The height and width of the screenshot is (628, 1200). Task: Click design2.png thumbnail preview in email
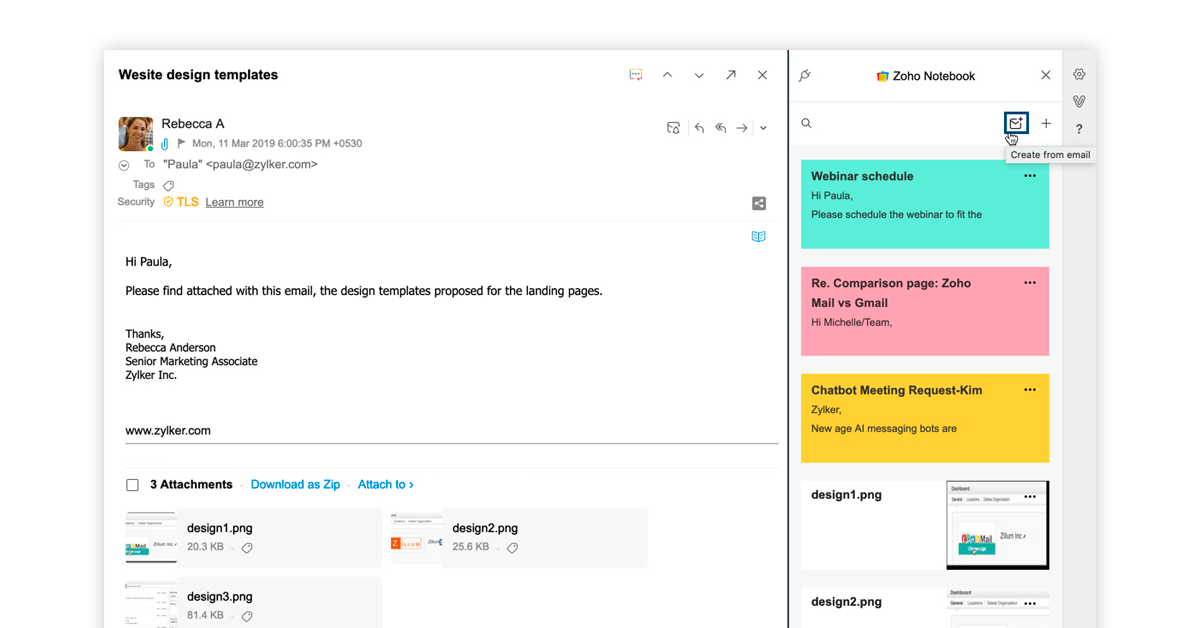pos(417,539)
